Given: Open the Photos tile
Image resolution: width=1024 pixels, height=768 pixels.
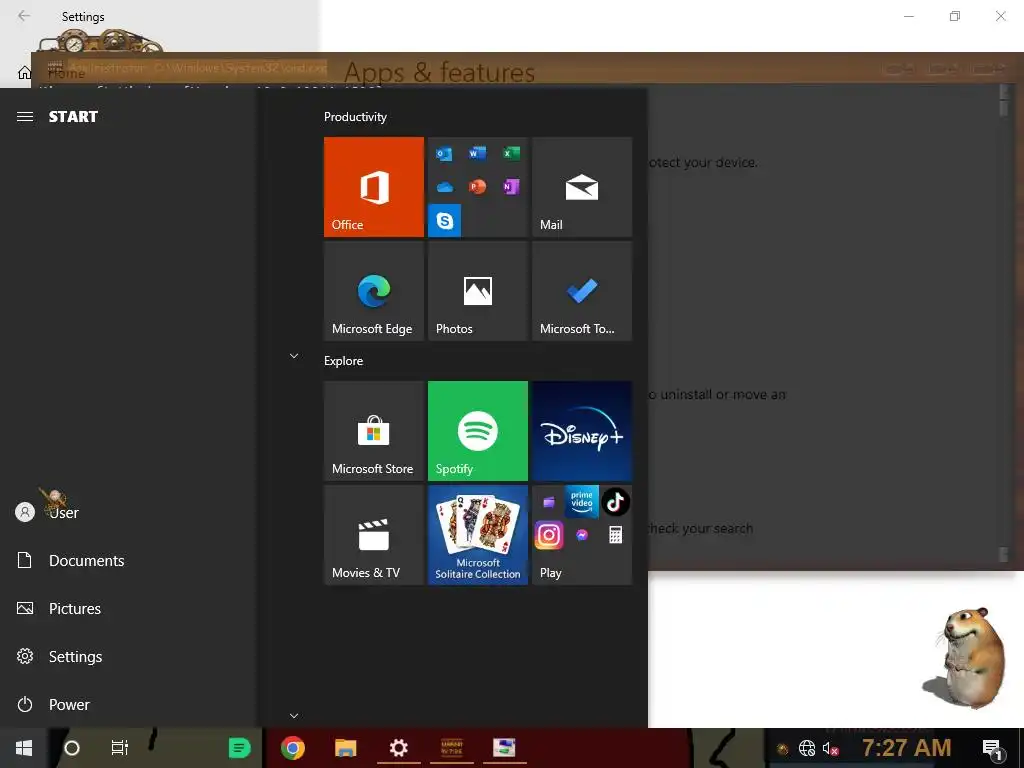Looking at the screenshot, I should (477, 291).
